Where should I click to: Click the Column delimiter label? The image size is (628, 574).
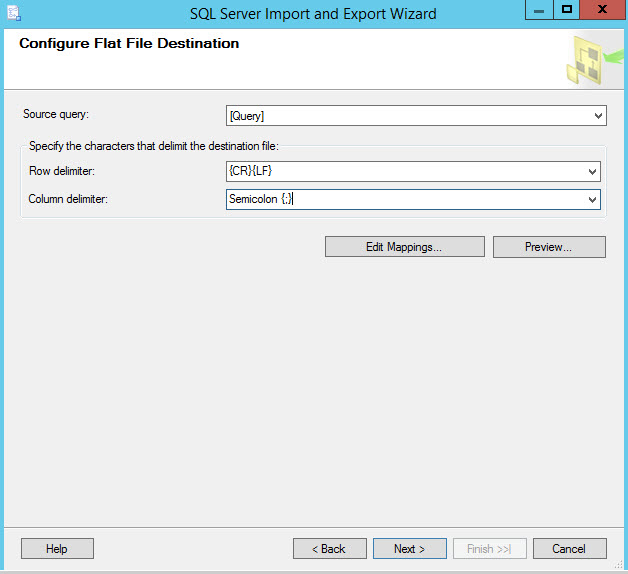68,199
